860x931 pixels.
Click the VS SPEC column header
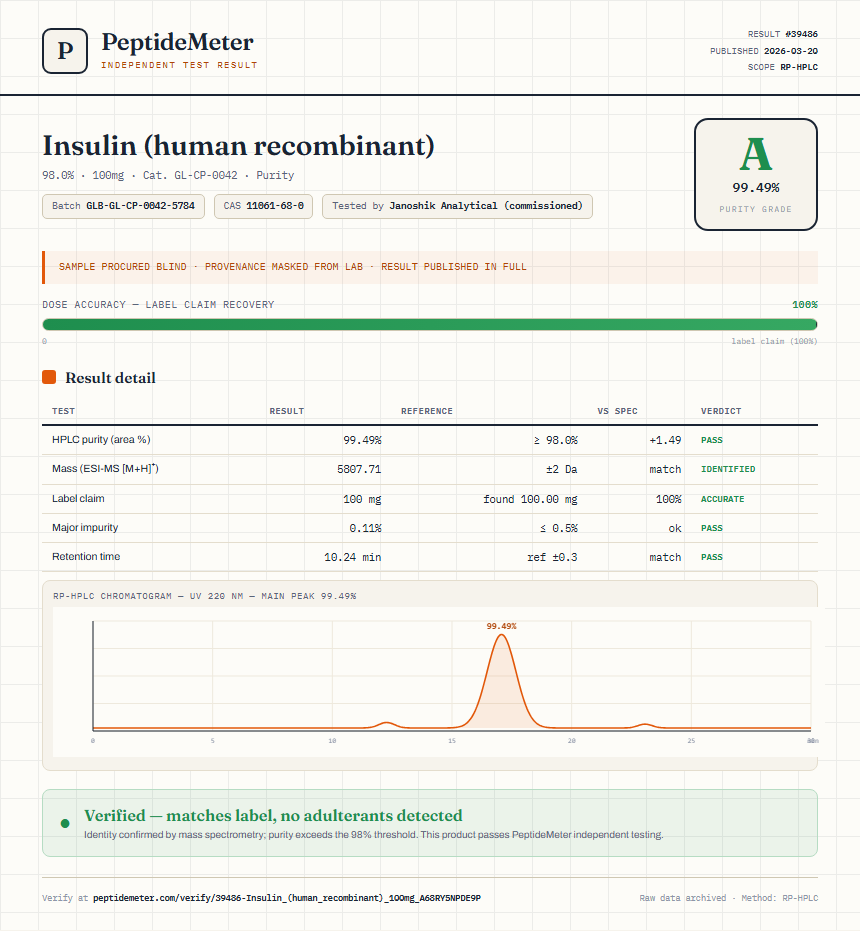point(618,411)
